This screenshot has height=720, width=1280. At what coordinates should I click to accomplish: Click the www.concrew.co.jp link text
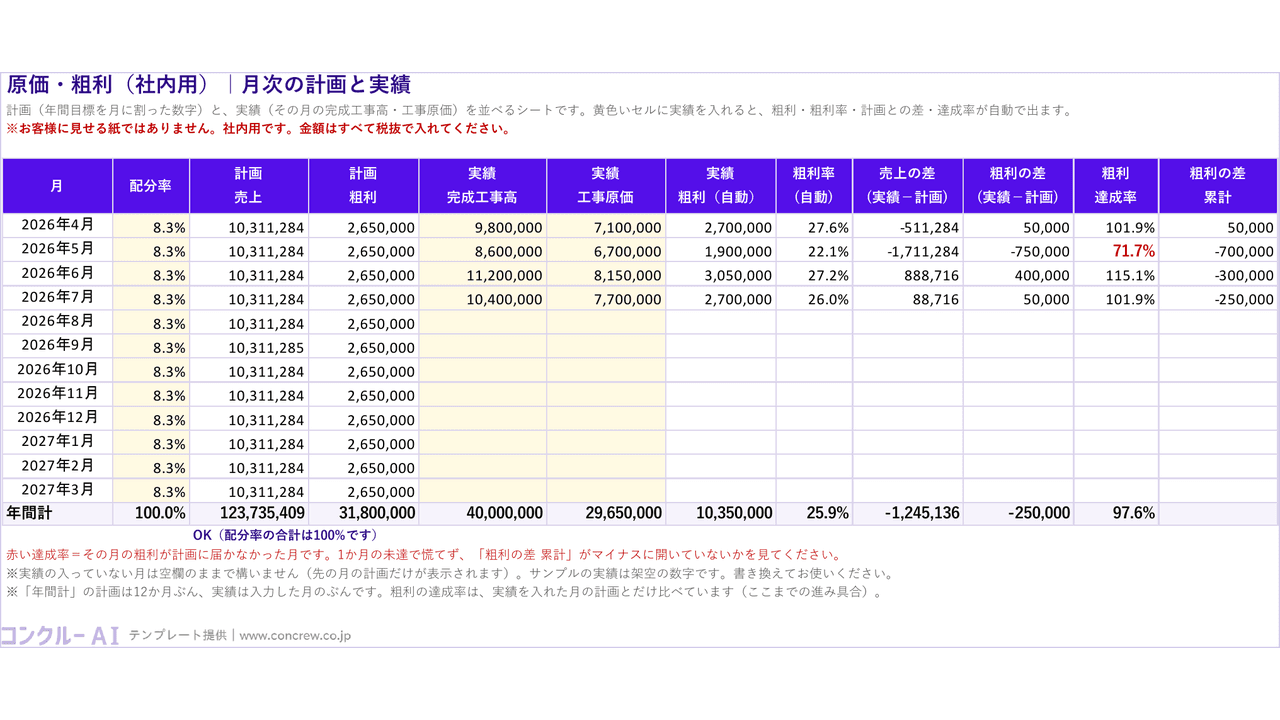click(295, 635)
